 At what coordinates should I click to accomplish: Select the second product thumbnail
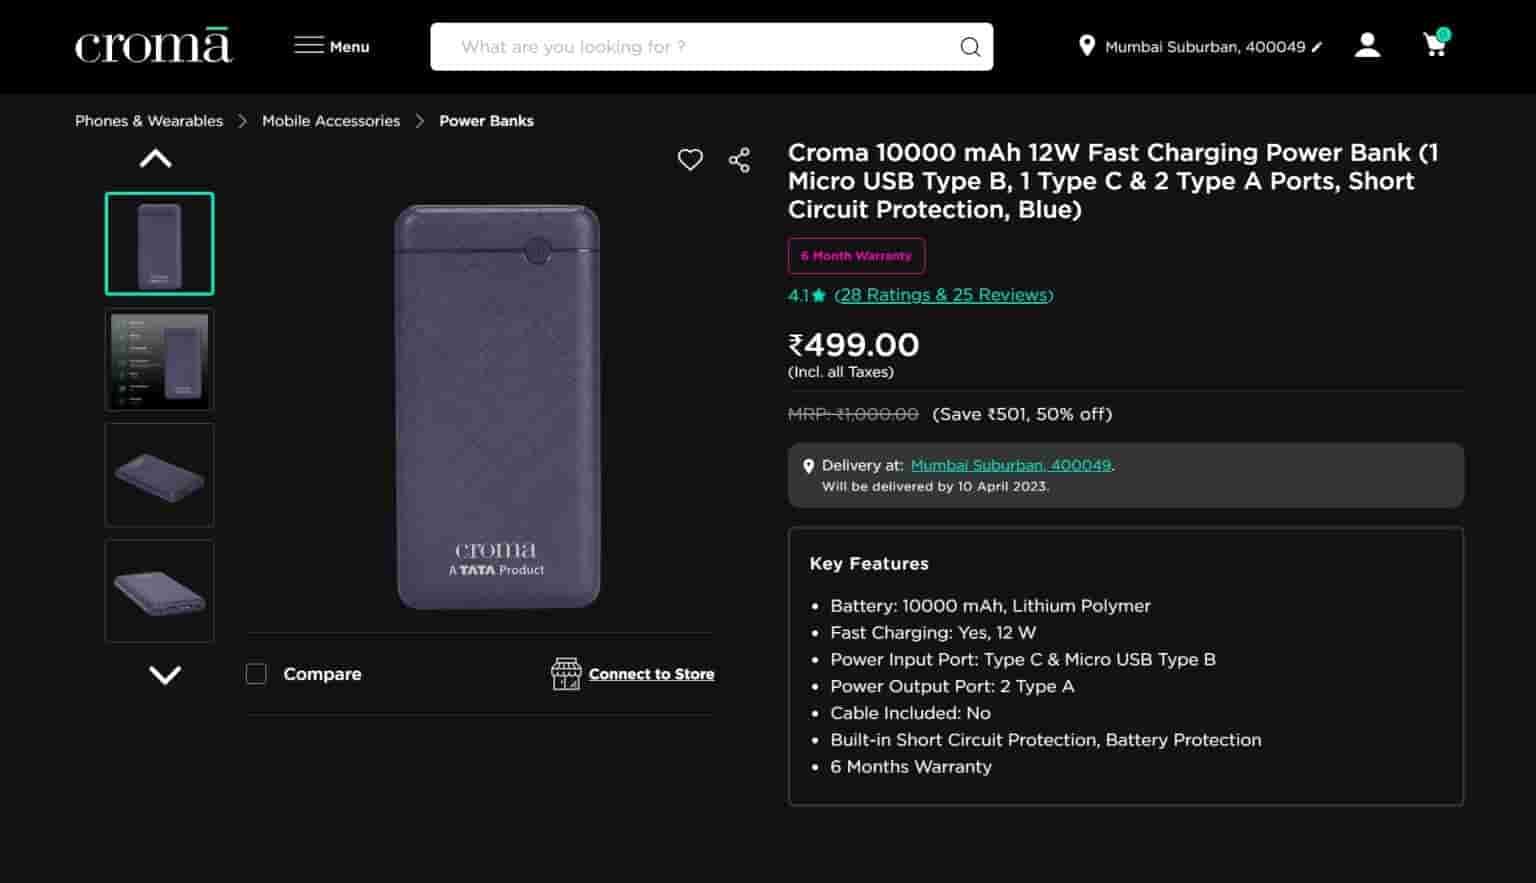[x=159, y=360]
